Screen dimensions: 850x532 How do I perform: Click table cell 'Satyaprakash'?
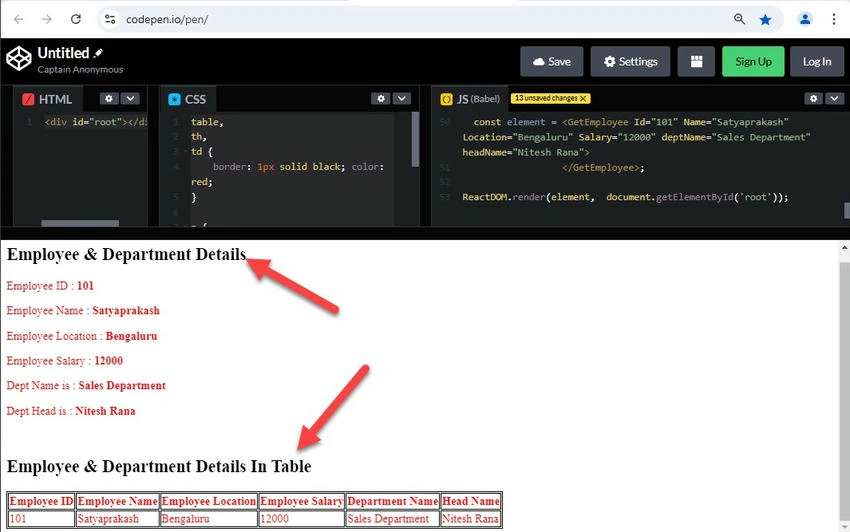118,518
